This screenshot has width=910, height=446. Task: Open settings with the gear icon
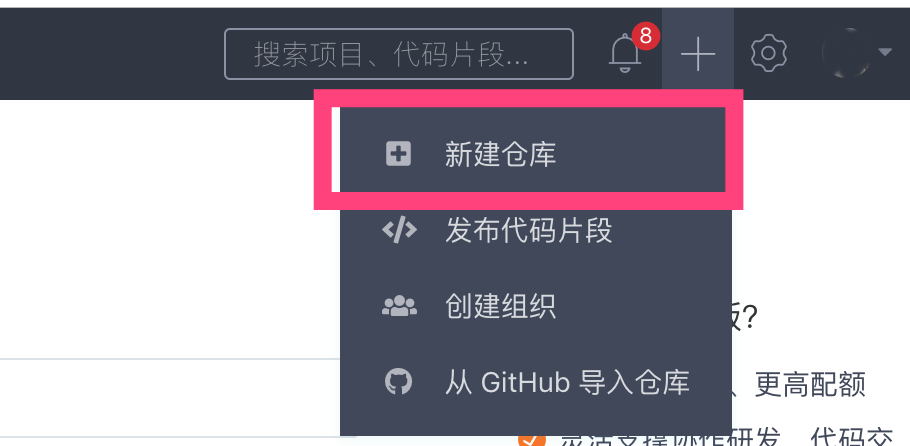(x=768, y=54)
